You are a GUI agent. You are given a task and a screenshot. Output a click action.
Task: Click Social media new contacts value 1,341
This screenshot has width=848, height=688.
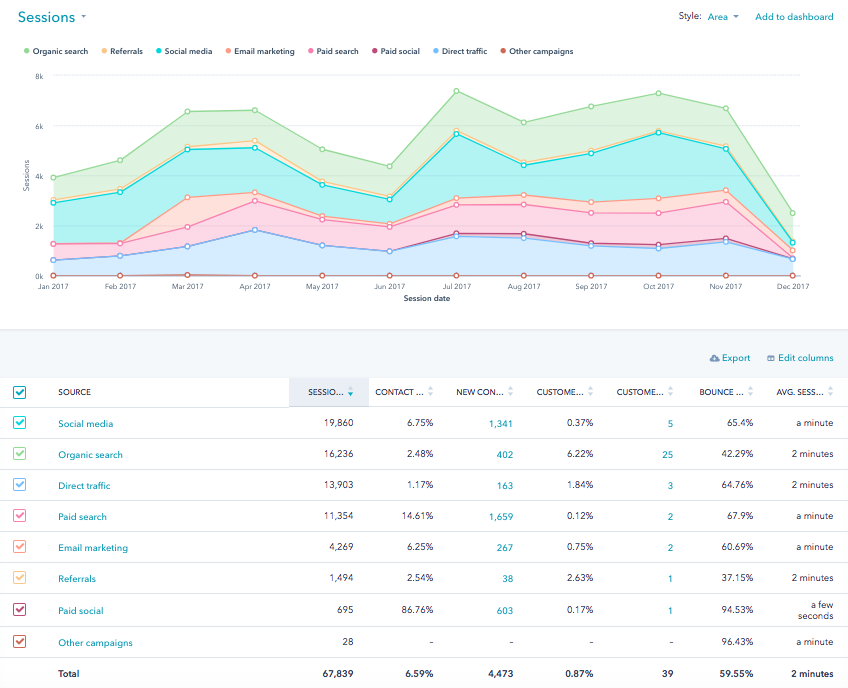[501, 424]
